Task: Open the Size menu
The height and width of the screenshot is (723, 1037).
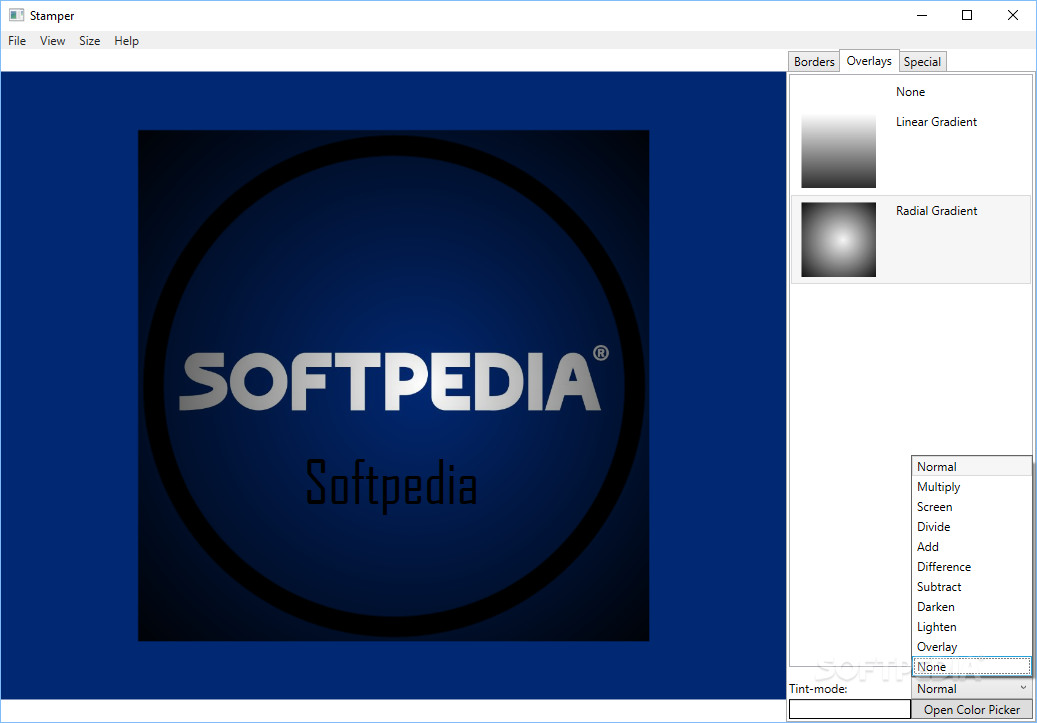Action: 89,41
